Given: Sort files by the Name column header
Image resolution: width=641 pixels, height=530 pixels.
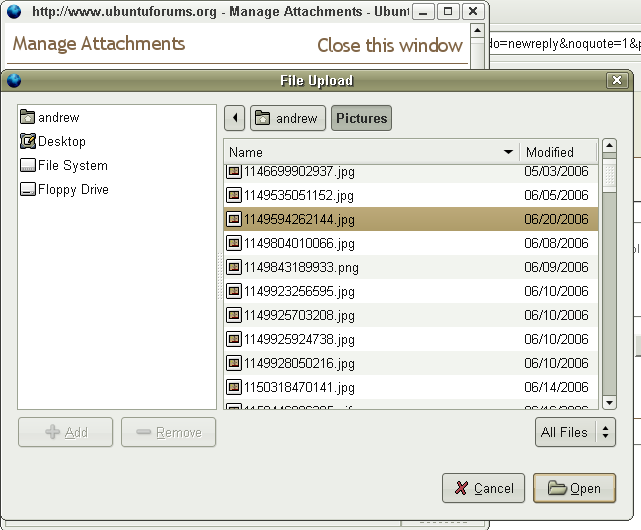Looking at the screenshot, I should tap(370, 152).
